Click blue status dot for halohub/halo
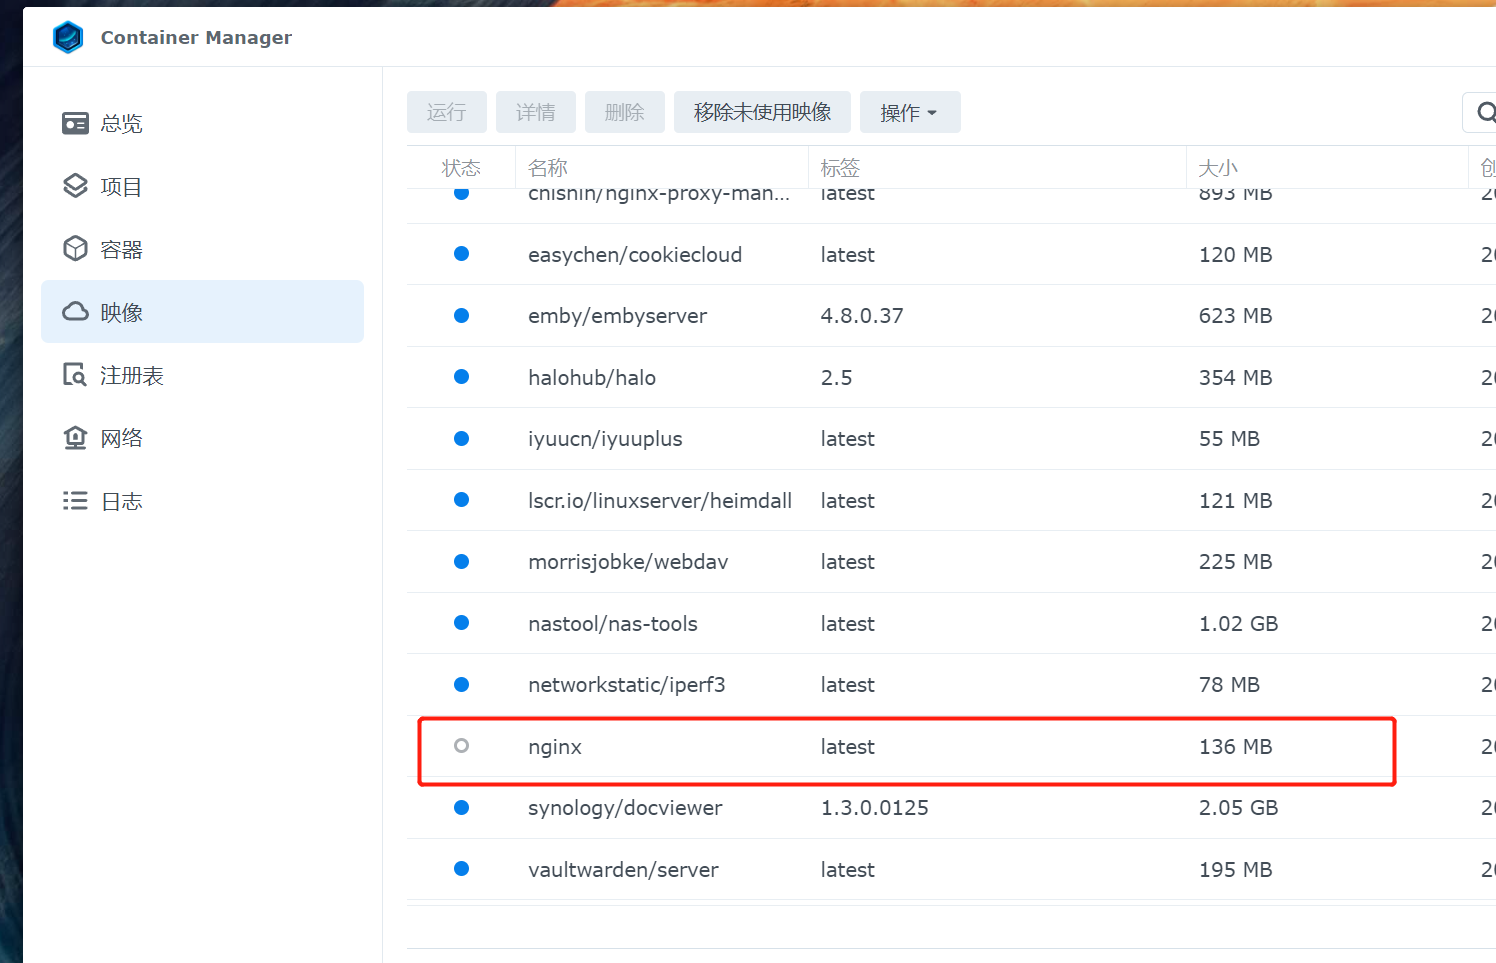Viewport: 1496px width, 963px height. click(x=461, y=376)
